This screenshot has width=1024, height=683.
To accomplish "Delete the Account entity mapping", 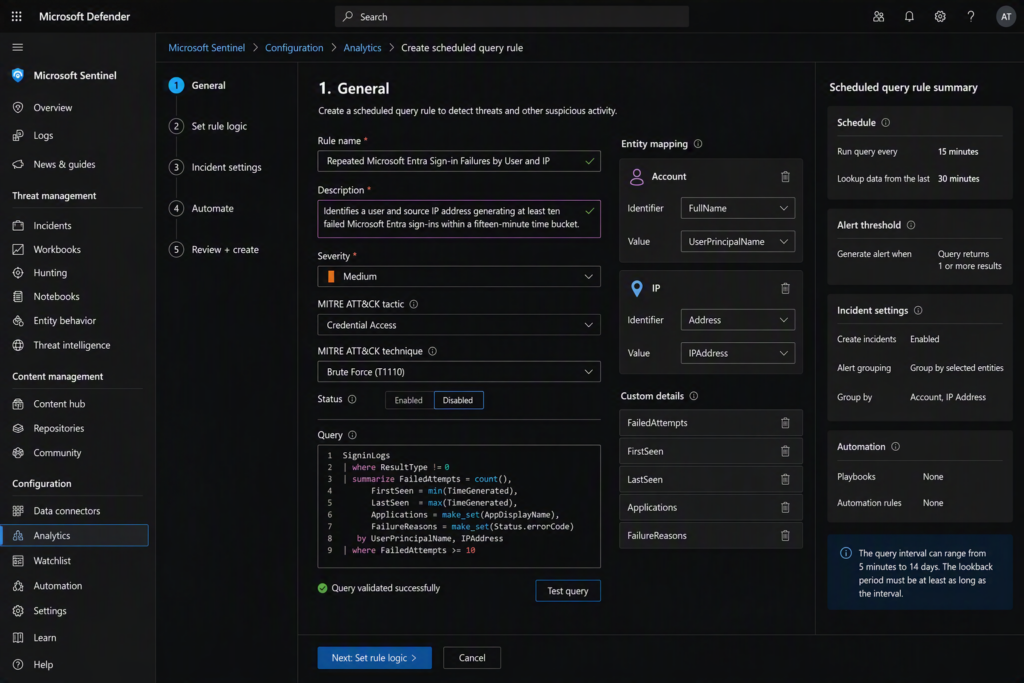I will pyautogui.click(x=785, y=176).
